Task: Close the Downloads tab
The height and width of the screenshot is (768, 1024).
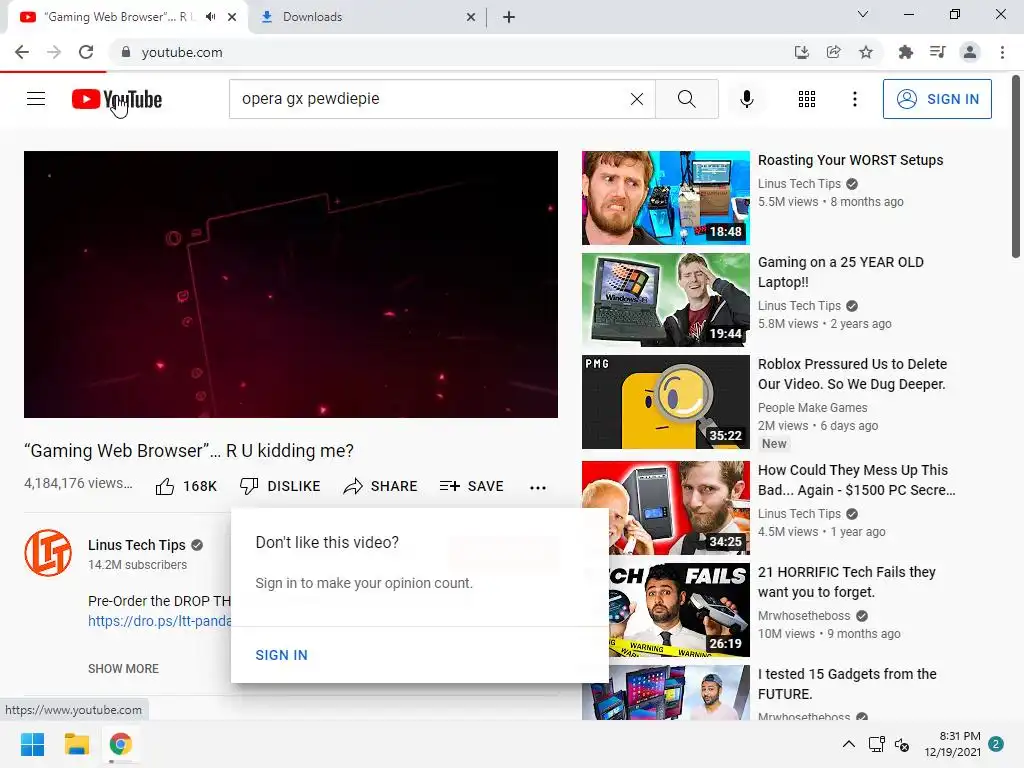Action: pyautogui.click(x=471, y=17)
